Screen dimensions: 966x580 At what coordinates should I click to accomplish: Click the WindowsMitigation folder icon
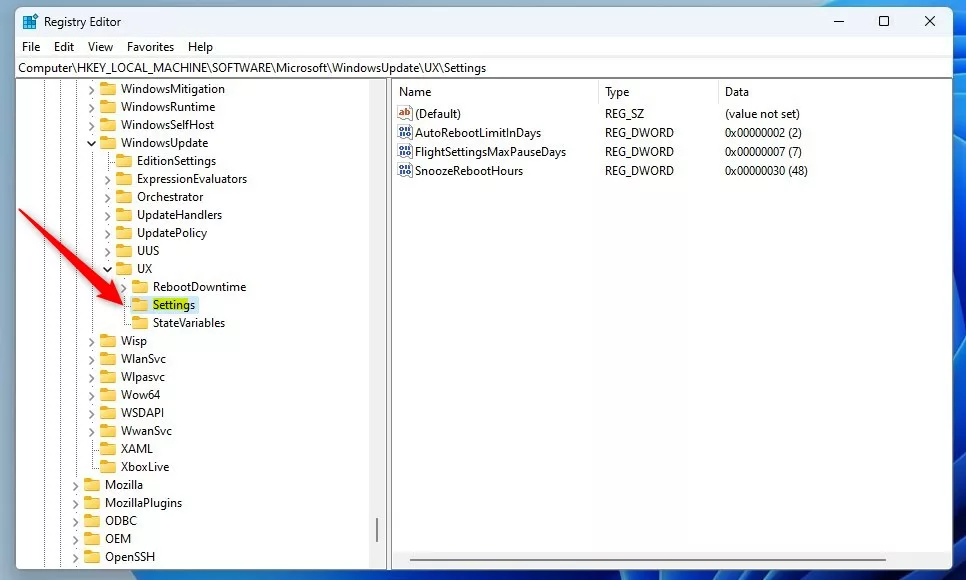click(x=108, y=89)
